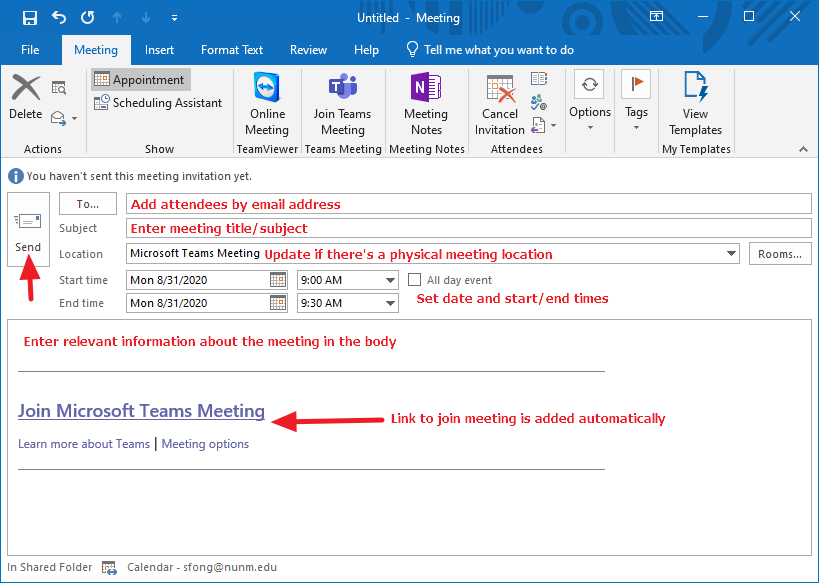Open the End time calendar picker
The image size is (819, 583).
coord(278,303)
